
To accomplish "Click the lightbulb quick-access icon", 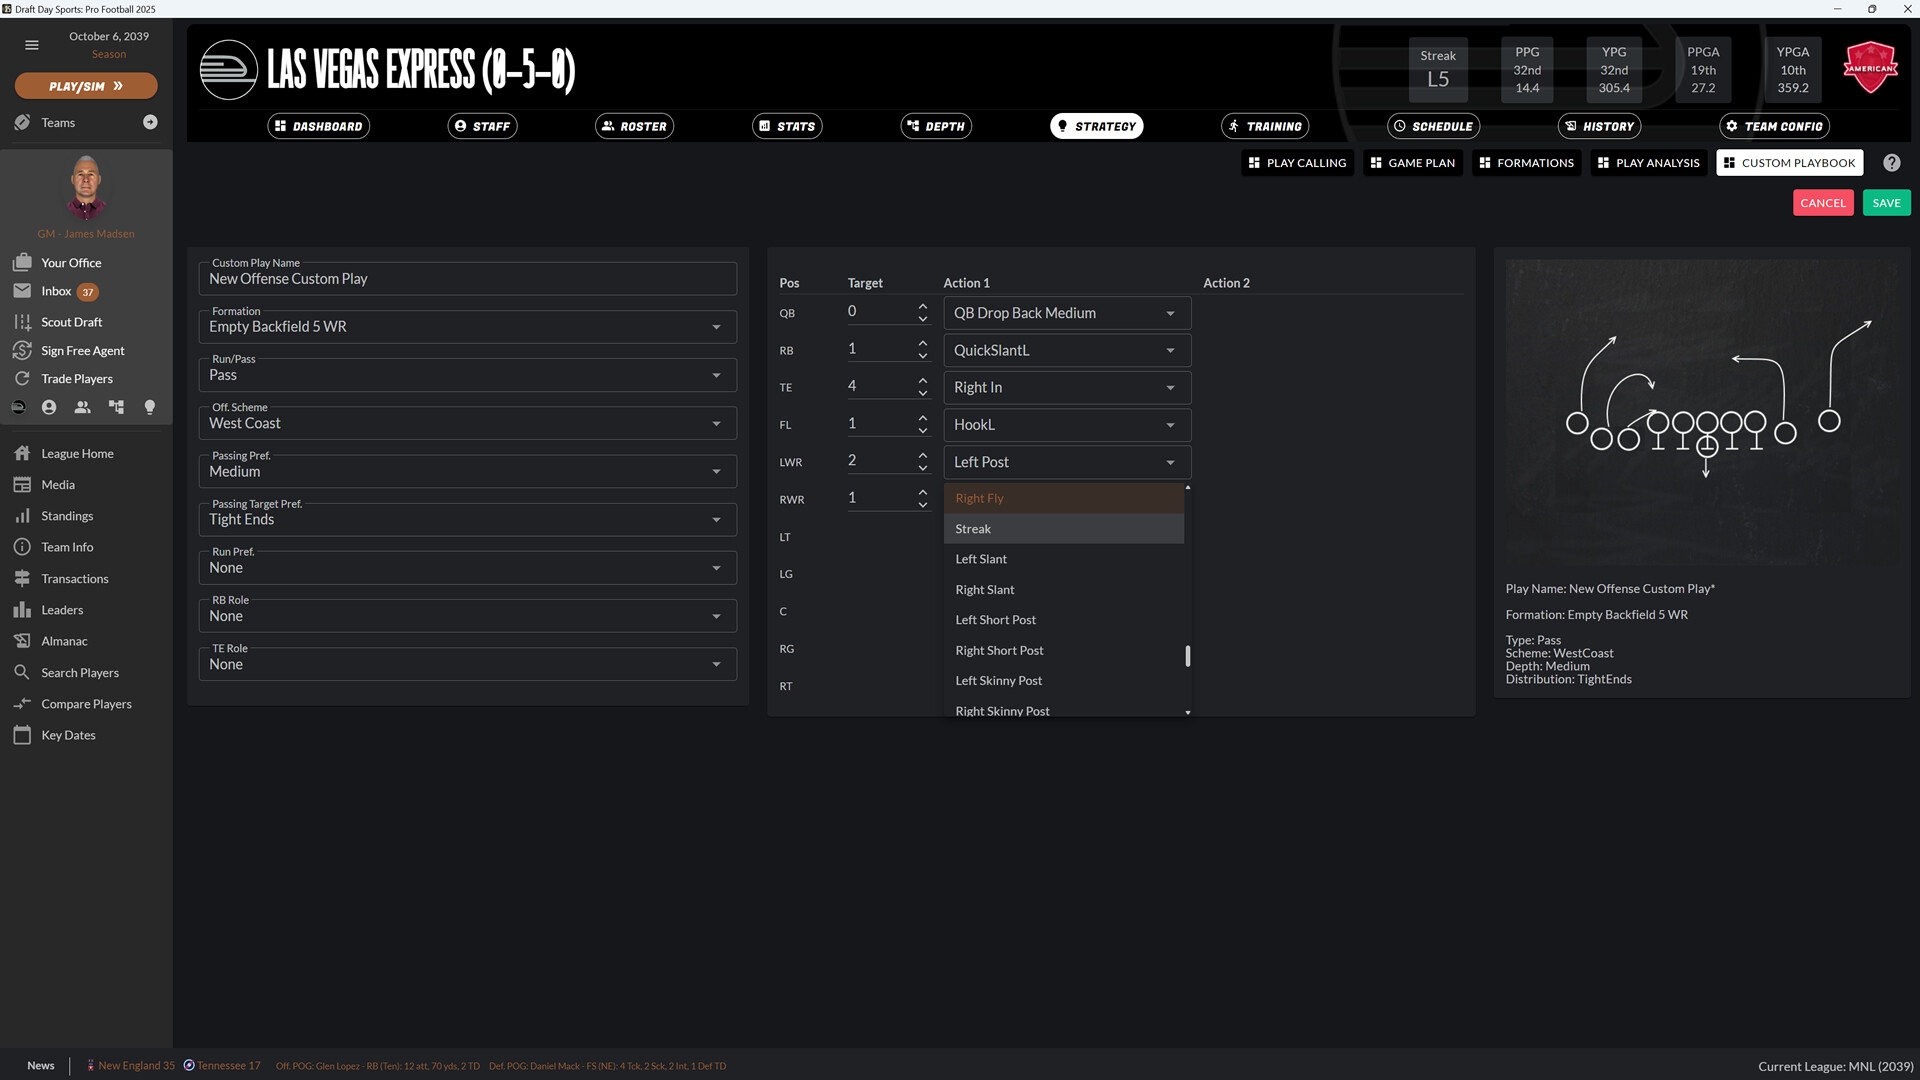I will point(149,407).
